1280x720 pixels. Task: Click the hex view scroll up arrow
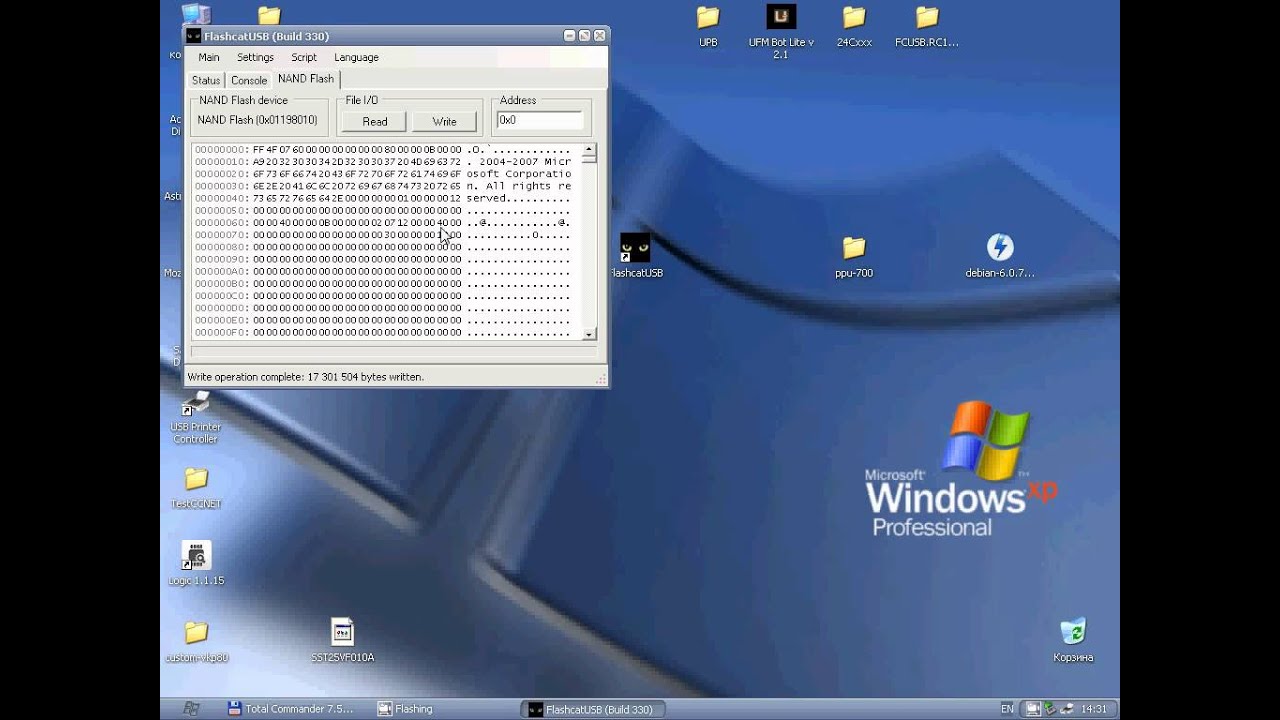point(589,150)
